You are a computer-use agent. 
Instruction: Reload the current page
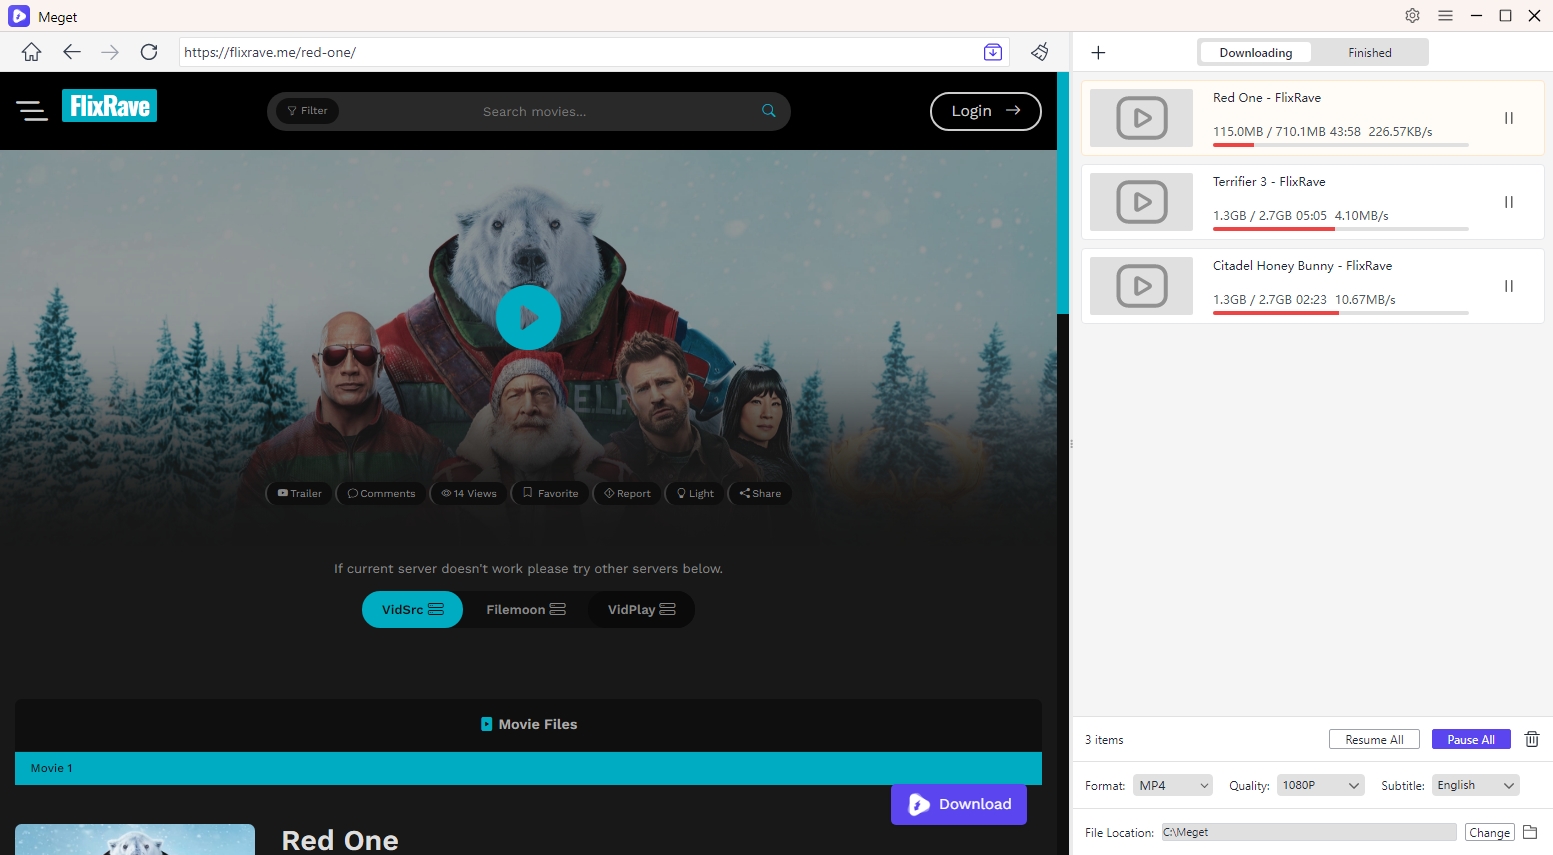(x=149, y=52)
